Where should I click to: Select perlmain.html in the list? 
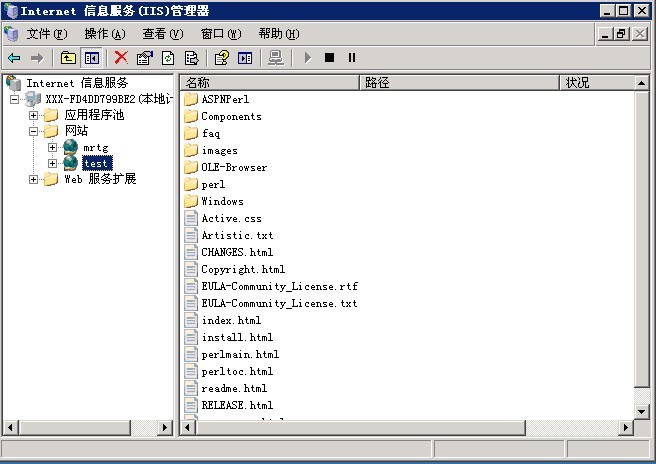(x=240, y=354)
